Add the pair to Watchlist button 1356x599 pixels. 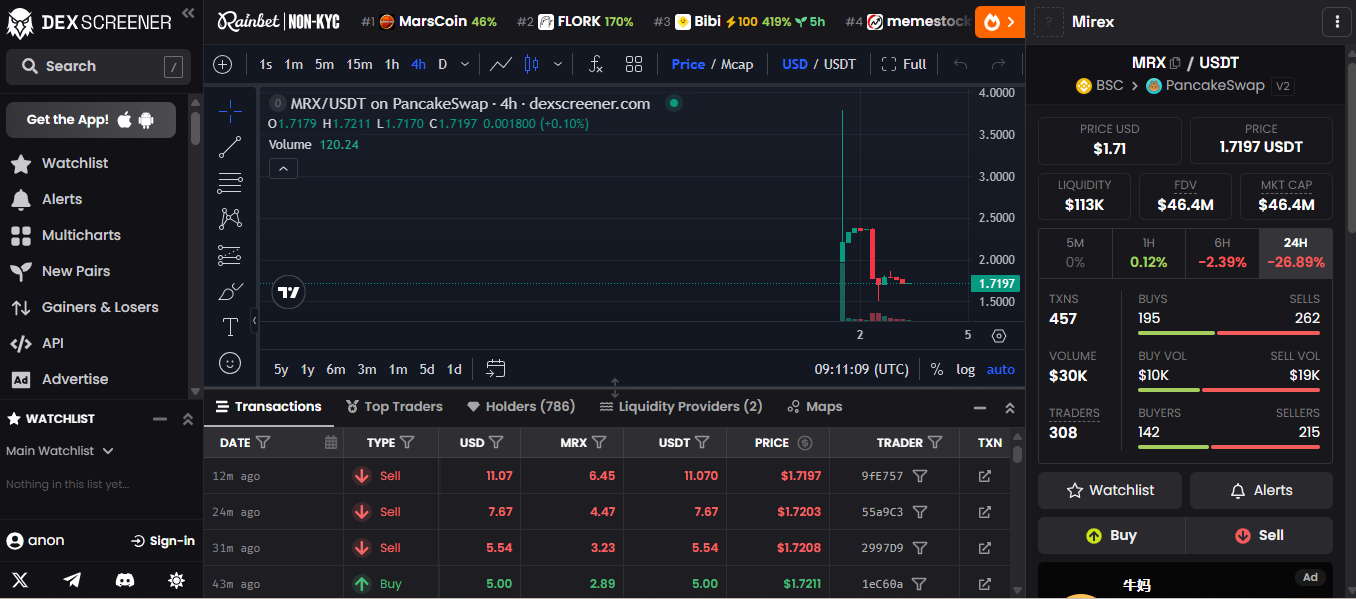(1110, 490)
